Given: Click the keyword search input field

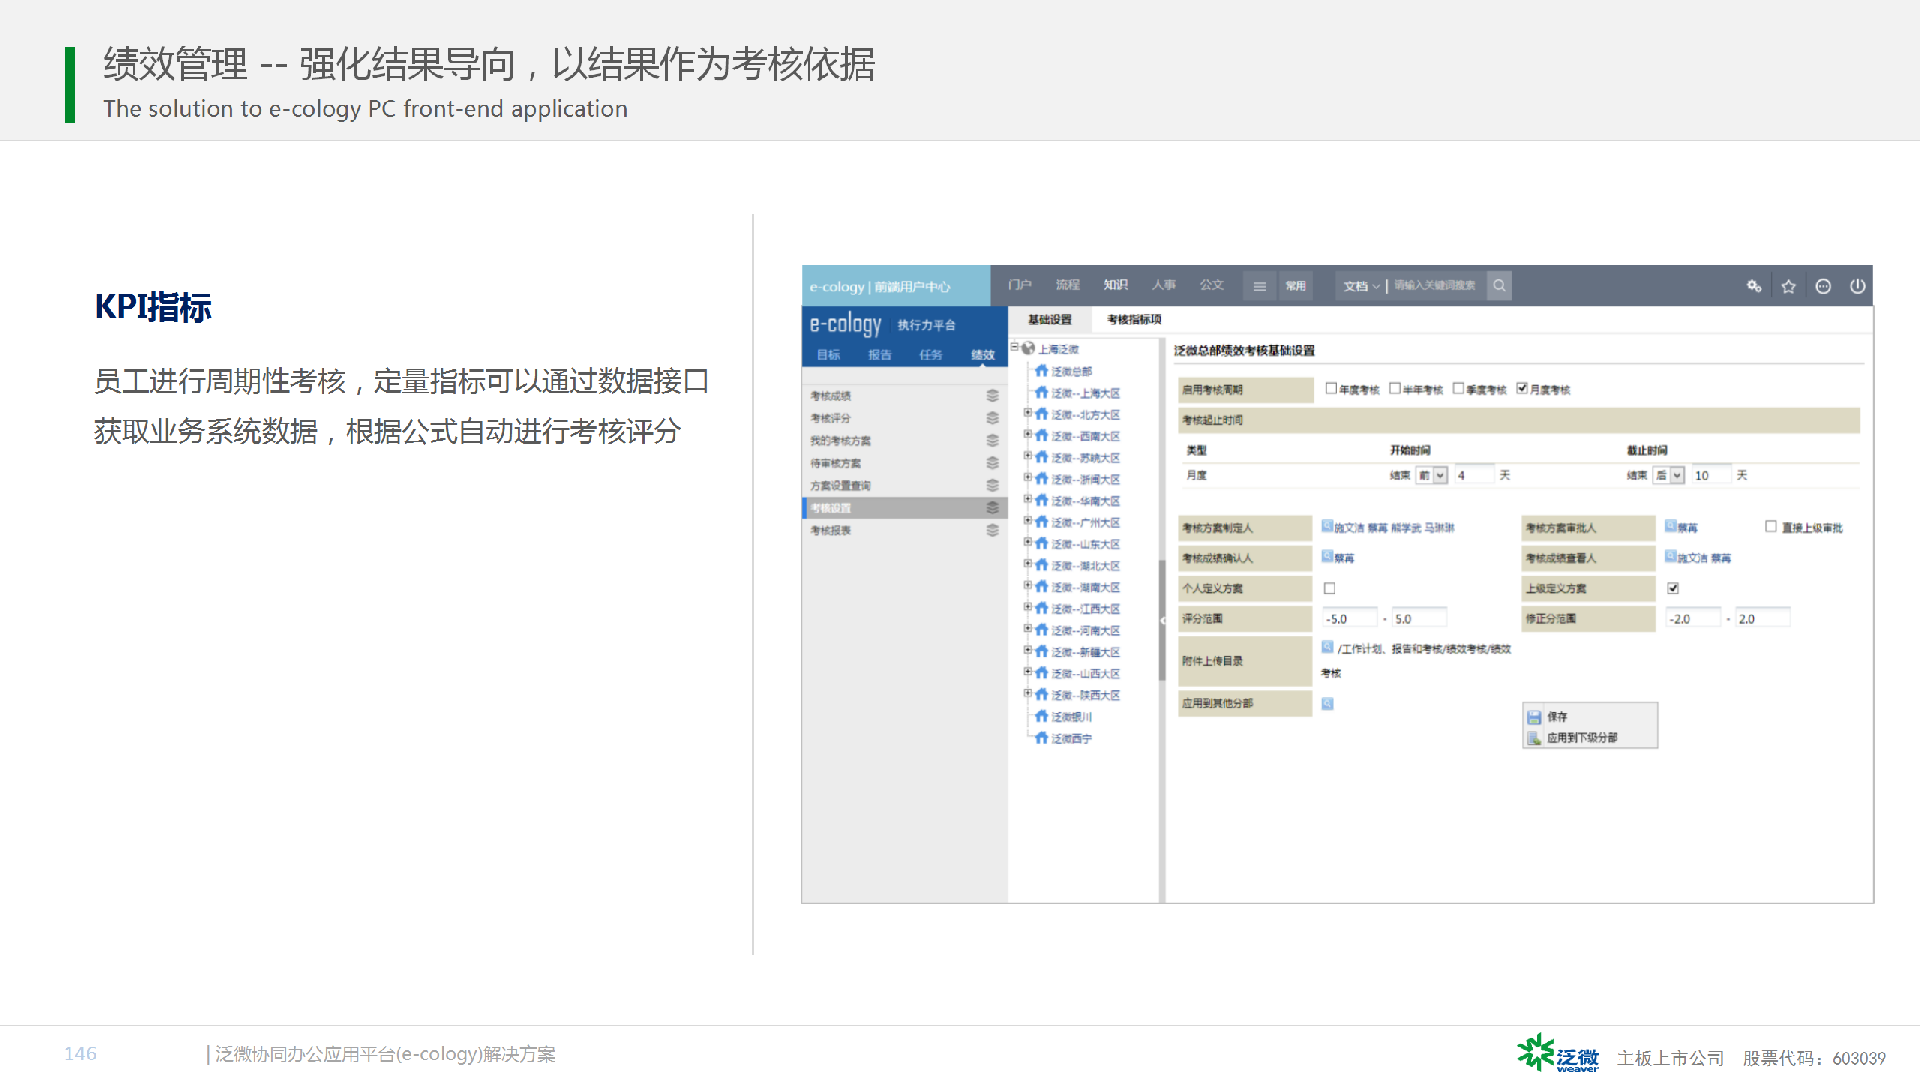Looking at the screenshot, I should pyautogui.click(x=1436, y=286).
